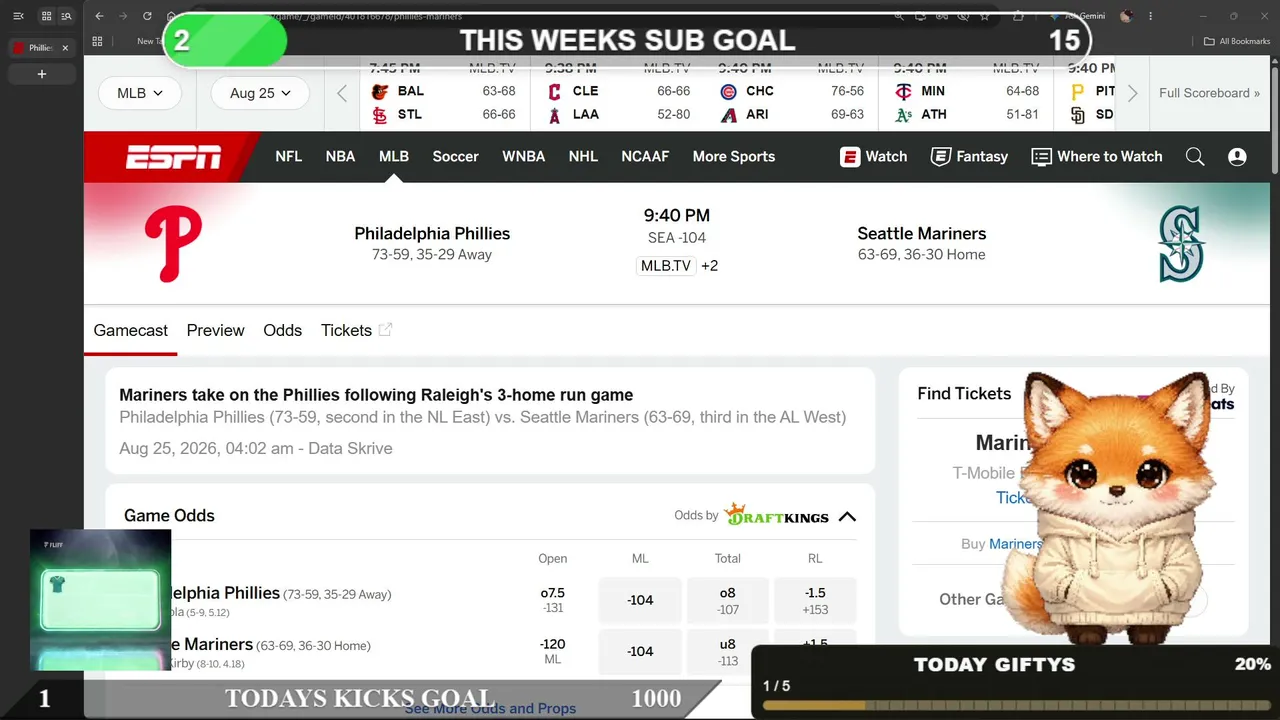1280x720 pixels.
Task: Click the ESPN logo in red banner
Action: 173,157
